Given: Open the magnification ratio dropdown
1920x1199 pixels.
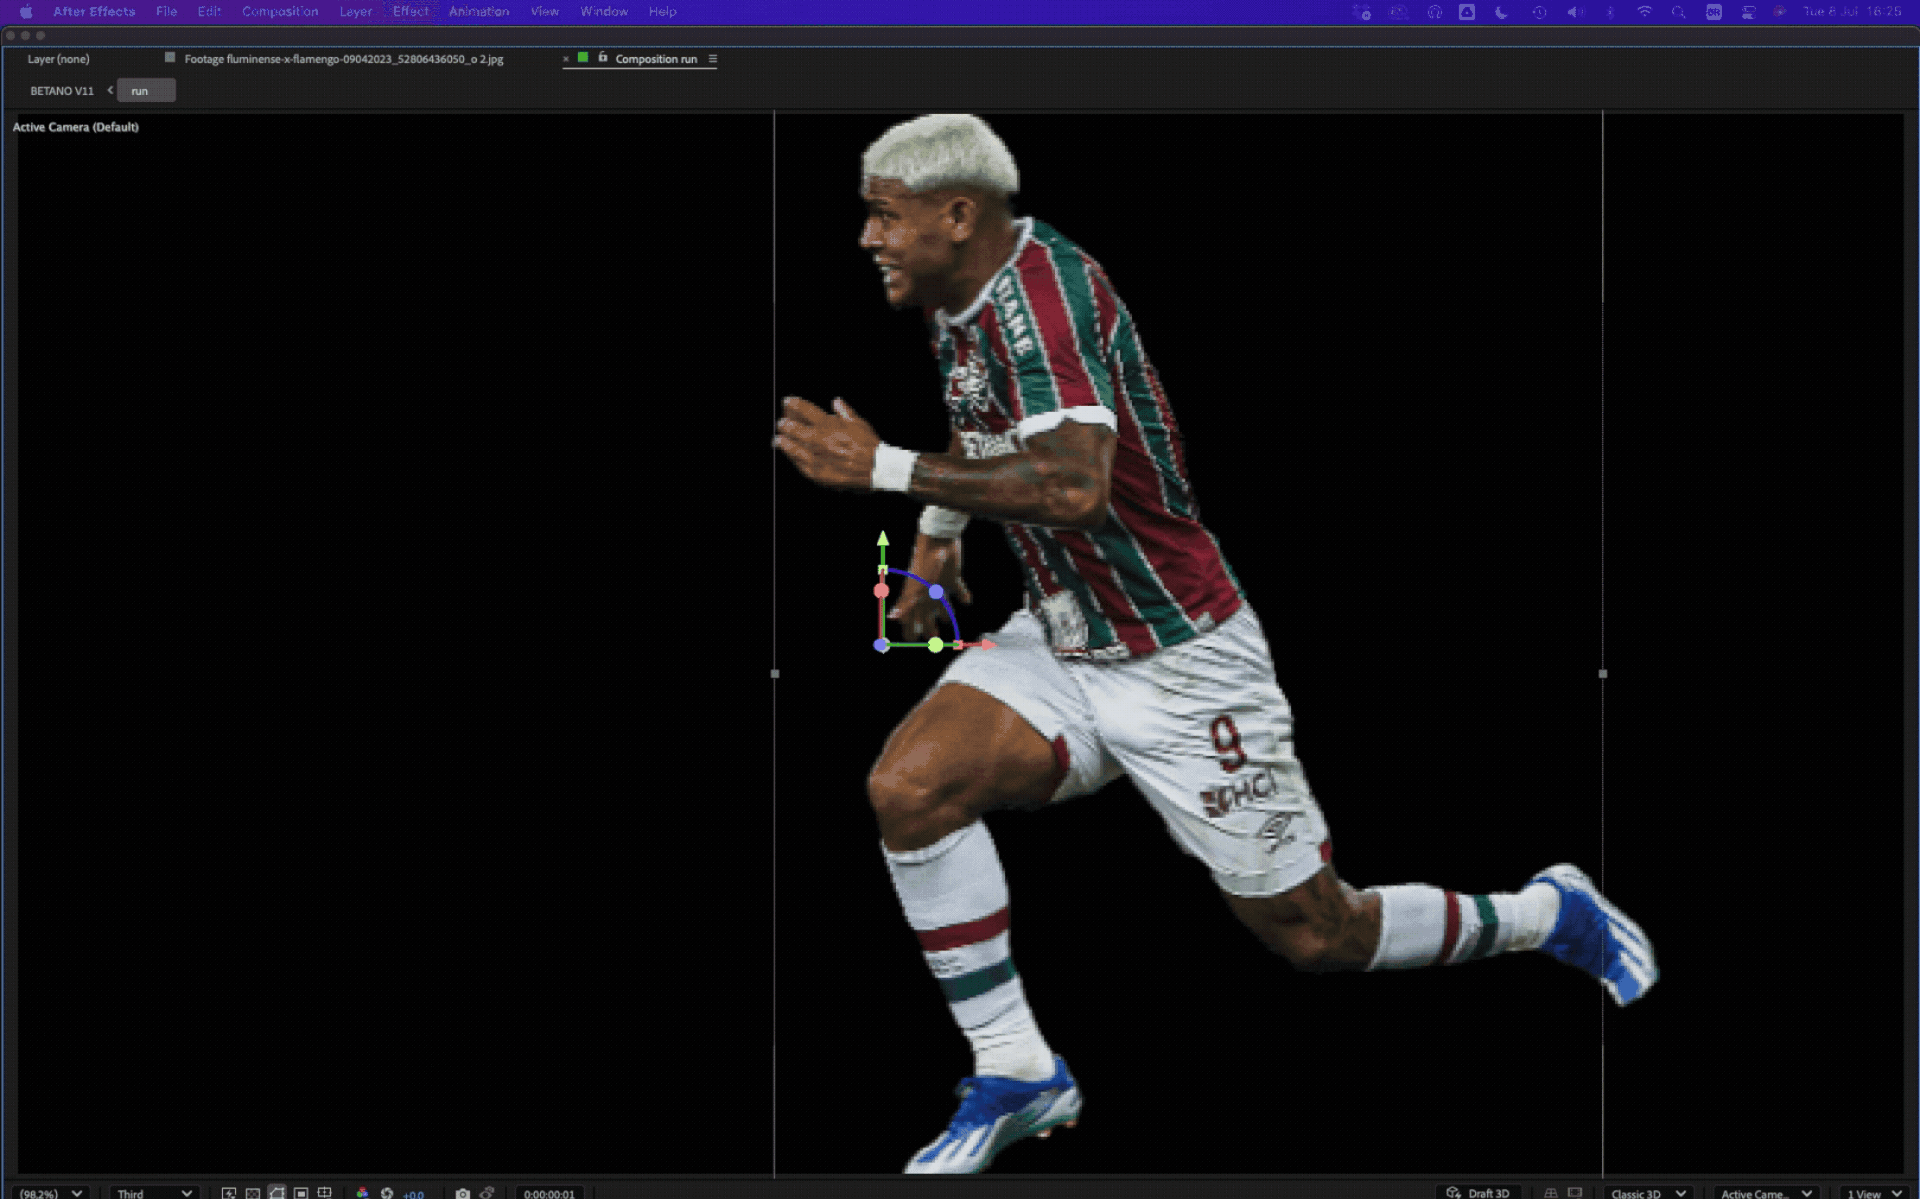Looking at the screenshot, I should tap(52, 1193).
